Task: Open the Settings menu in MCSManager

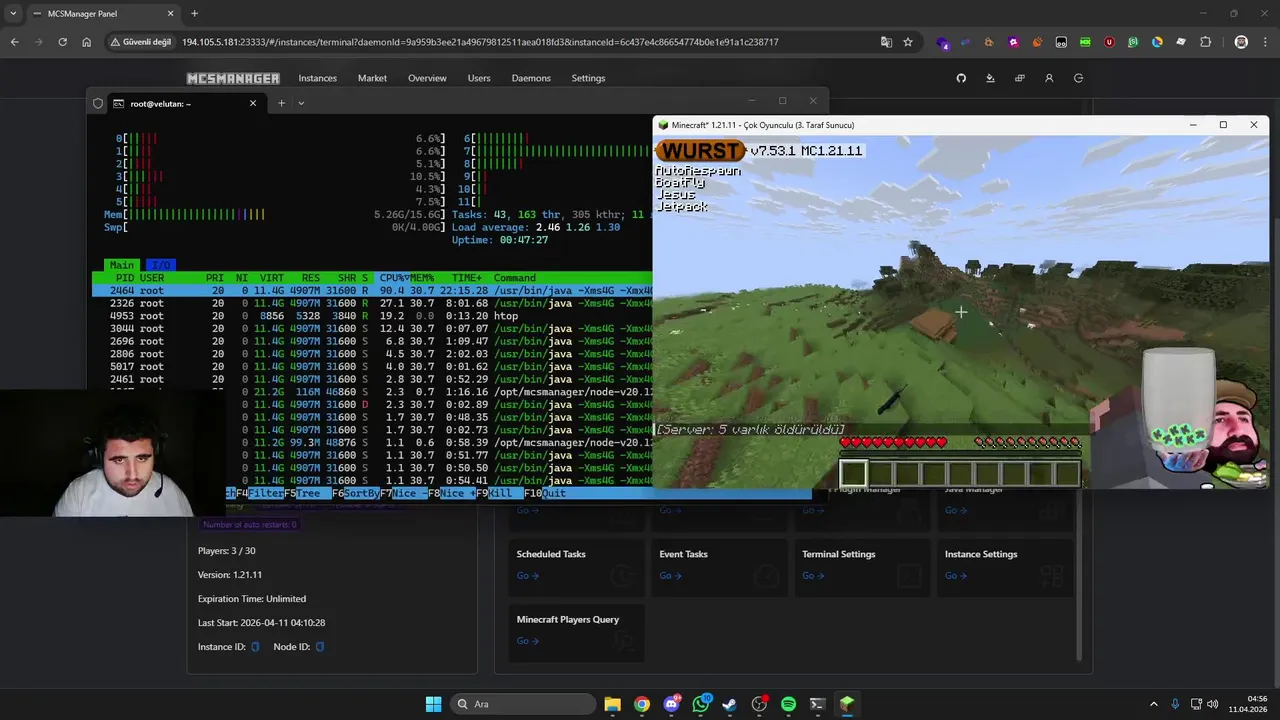Action: point(588,78)
